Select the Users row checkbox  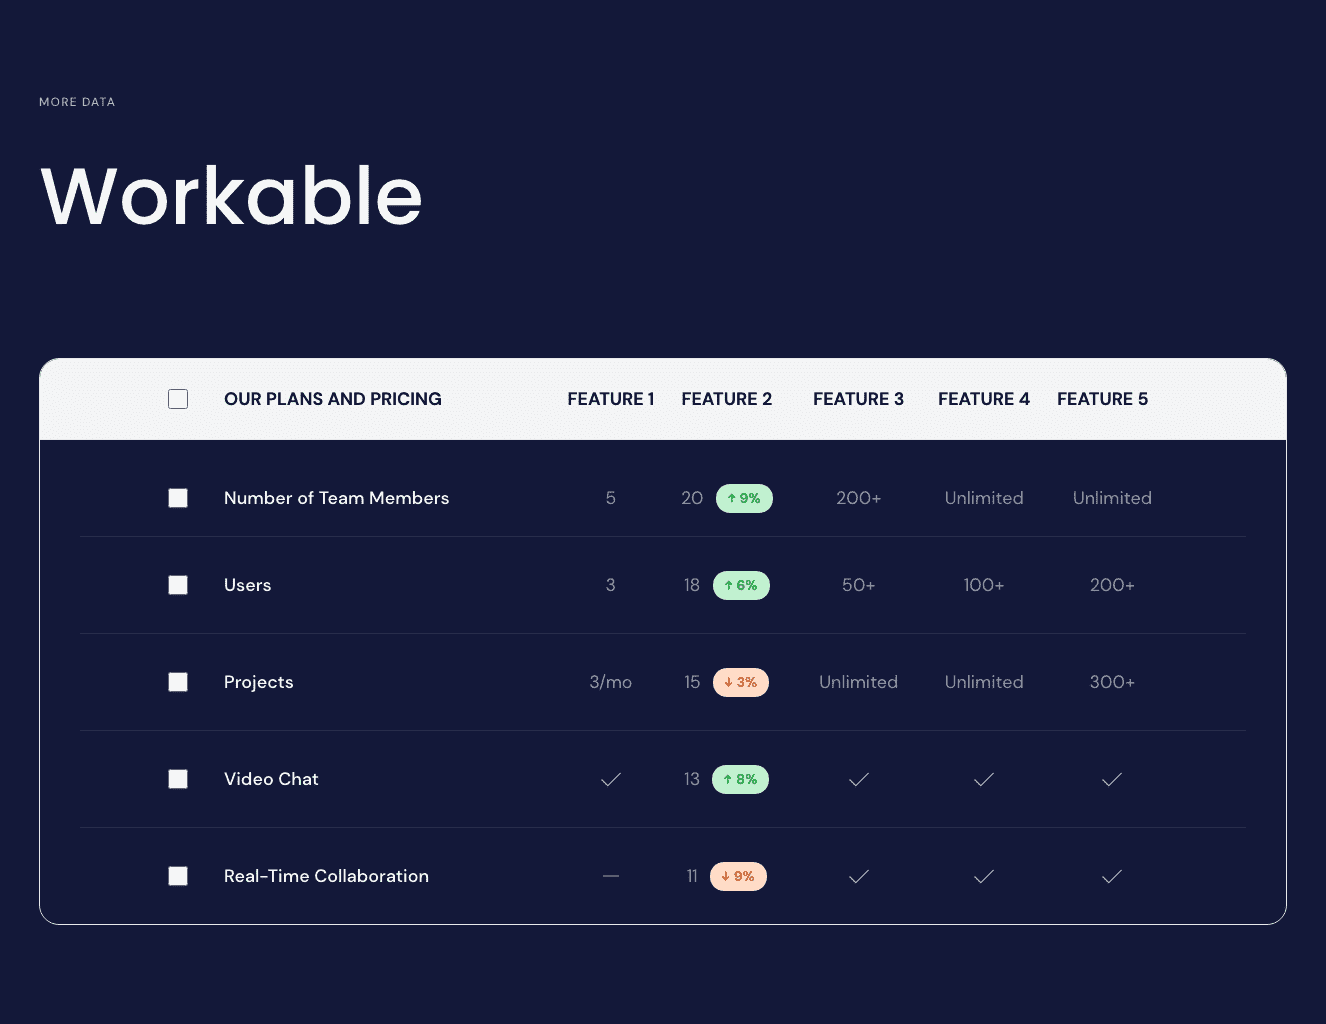(178, 585)
